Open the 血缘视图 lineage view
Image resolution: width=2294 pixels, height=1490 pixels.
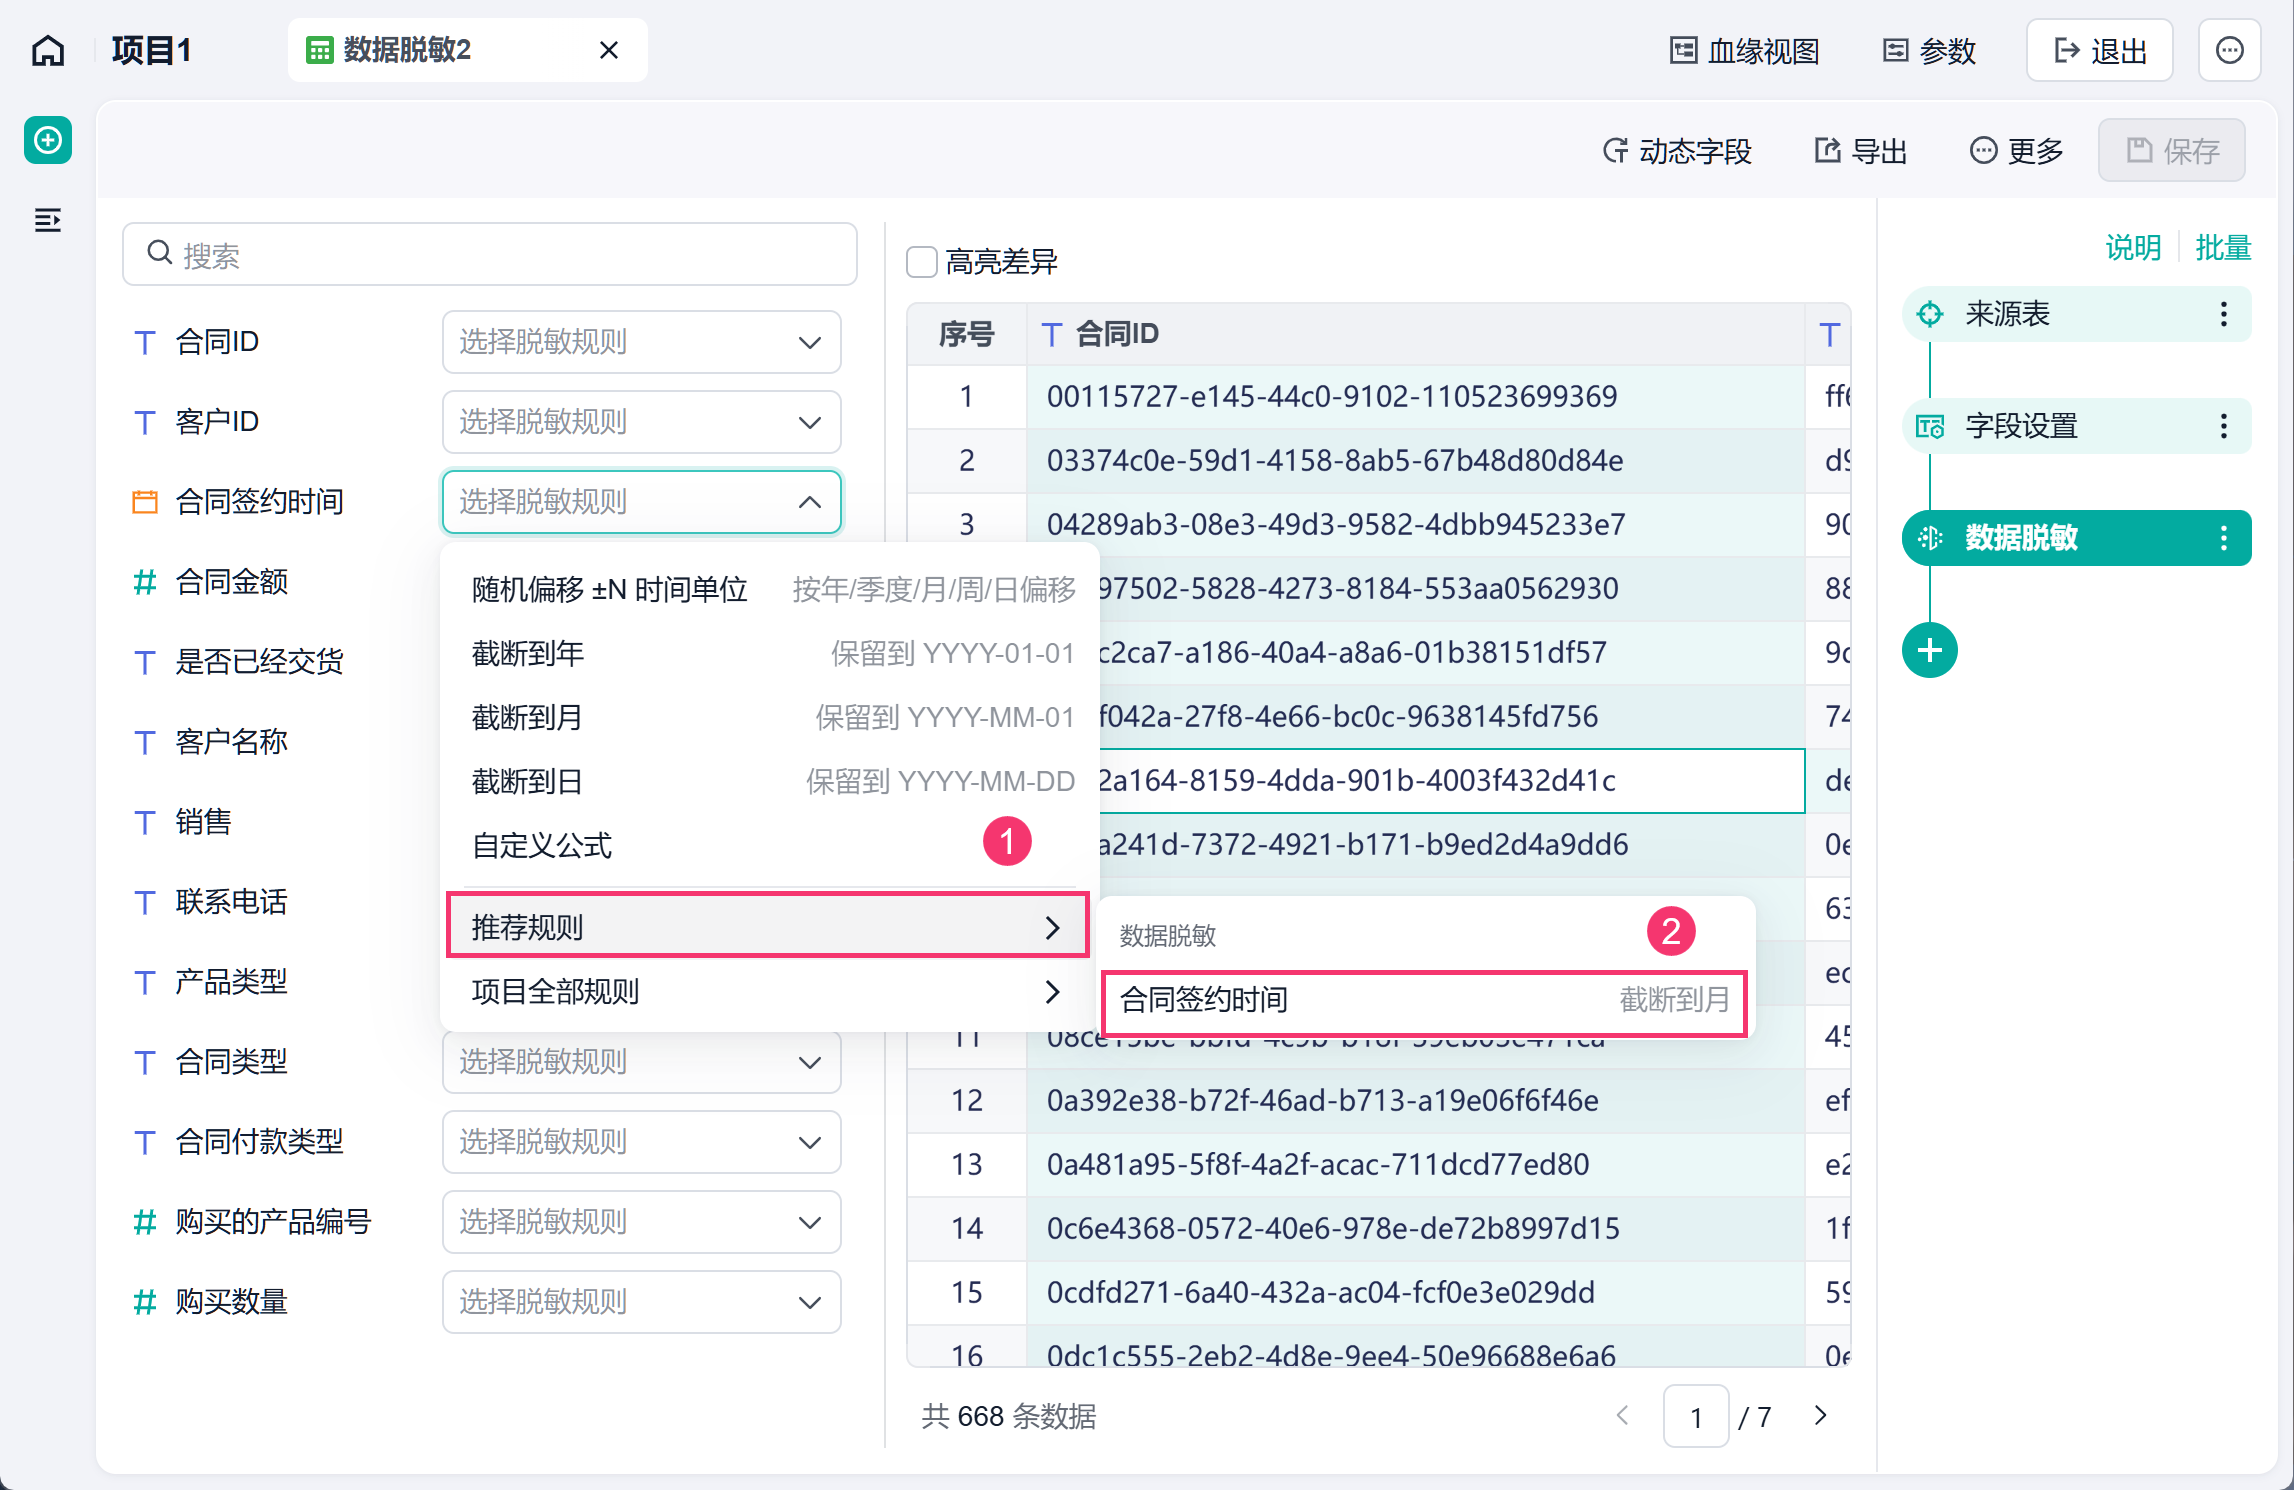click(x=1745, y=51)
